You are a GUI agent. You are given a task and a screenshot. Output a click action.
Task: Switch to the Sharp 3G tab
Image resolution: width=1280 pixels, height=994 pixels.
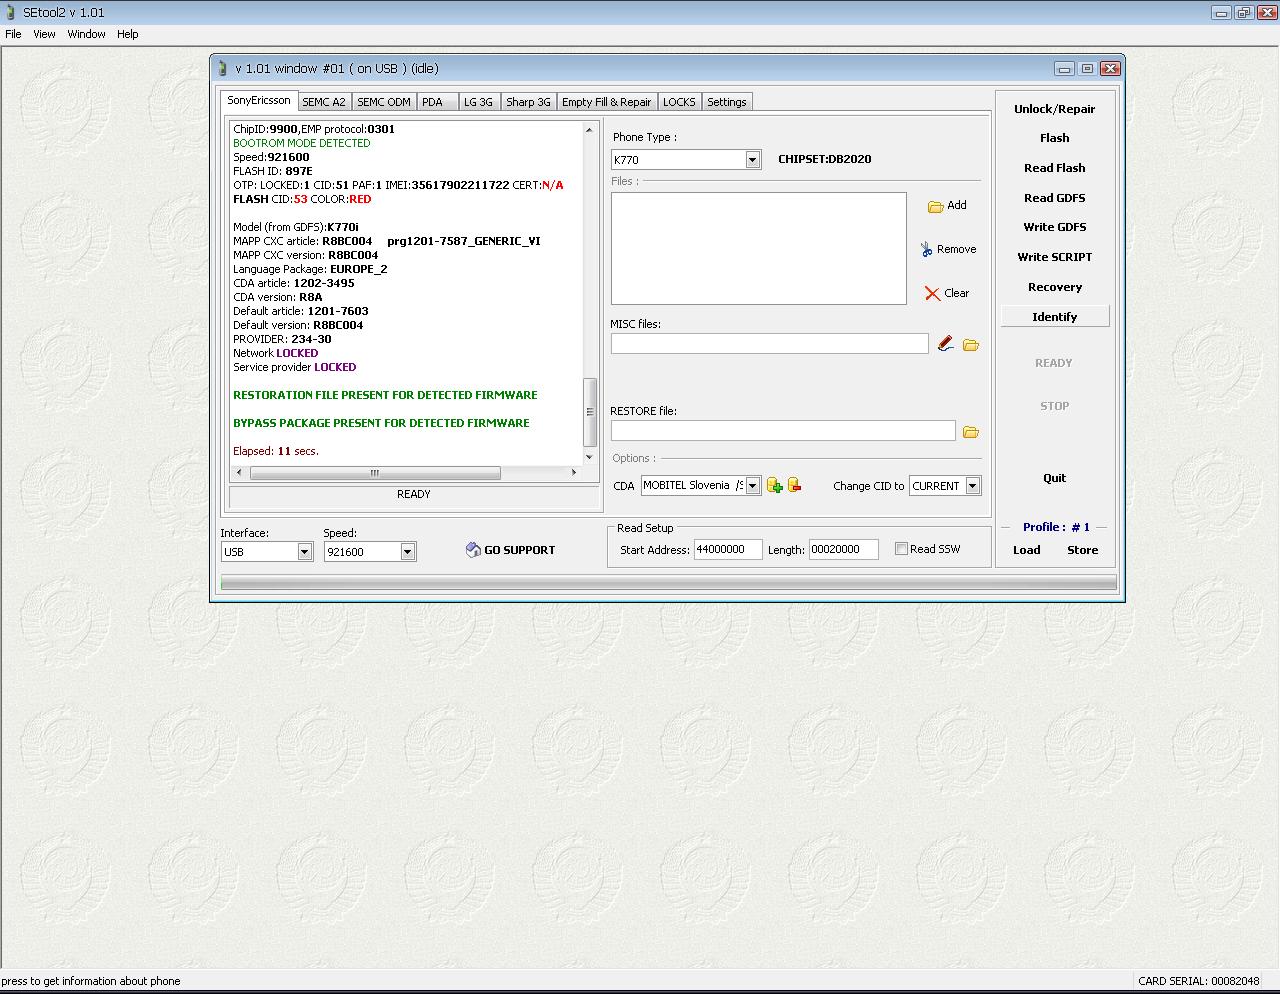click(x=528, y=102)
